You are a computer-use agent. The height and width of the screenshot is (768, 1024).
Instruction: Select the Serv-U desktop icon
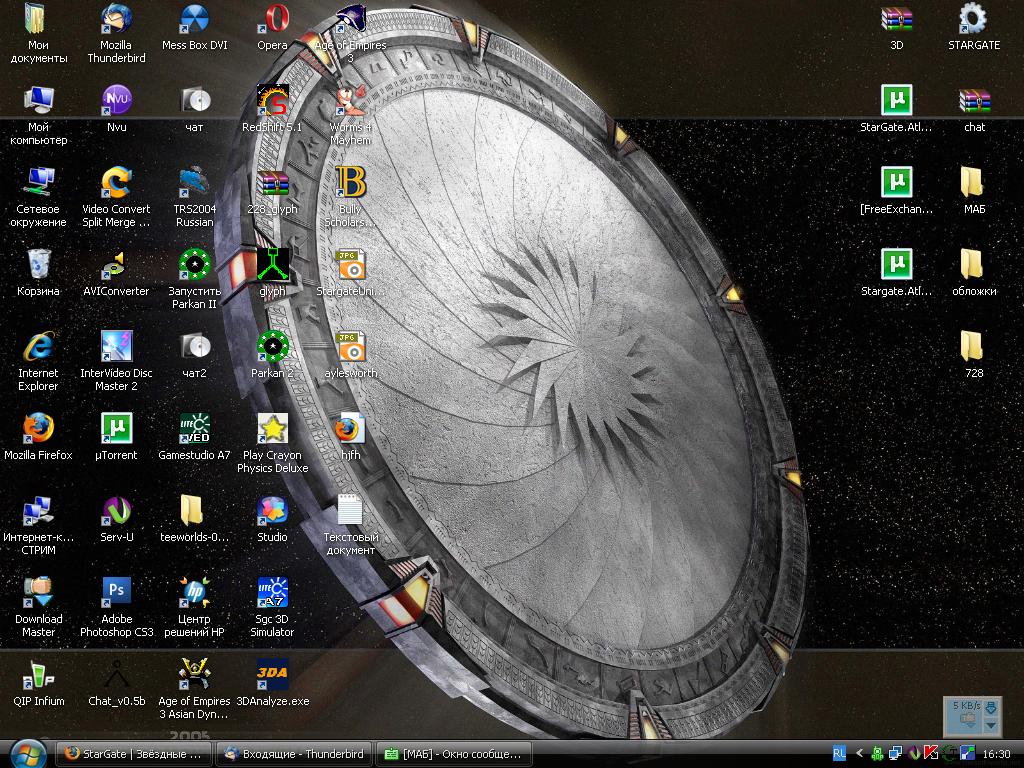point(117,511)
